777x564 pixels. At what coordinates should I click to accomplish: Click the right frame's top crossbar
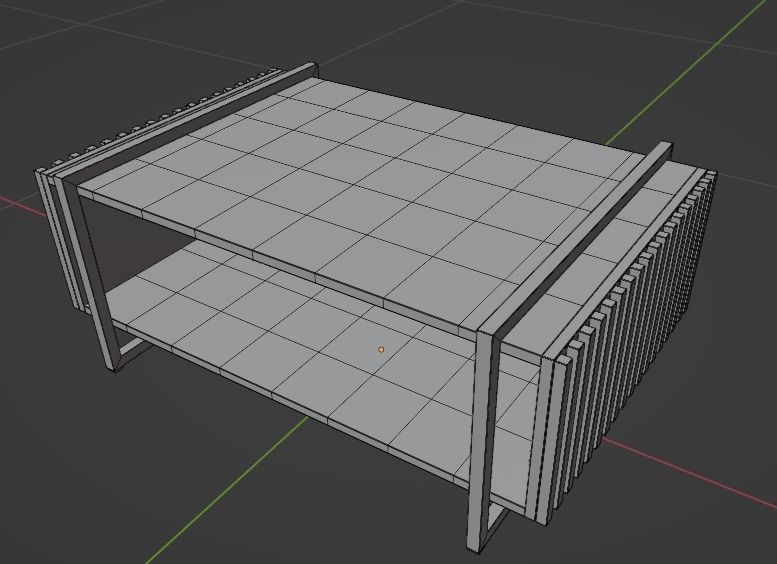point(575,238)
